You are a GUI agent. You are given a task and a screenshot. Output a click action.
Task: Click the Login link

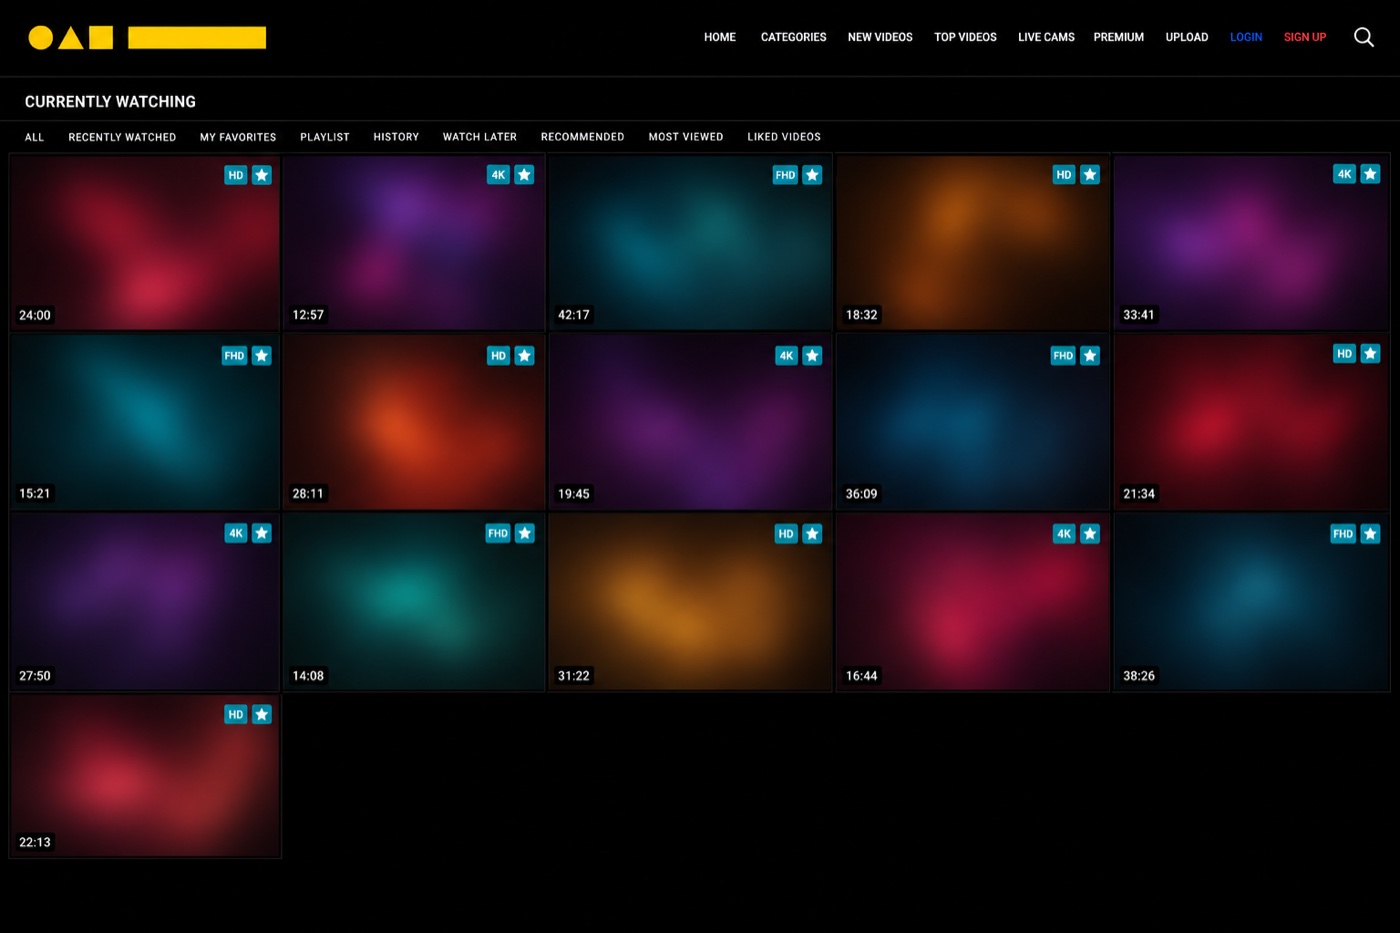click(1246, 37)
